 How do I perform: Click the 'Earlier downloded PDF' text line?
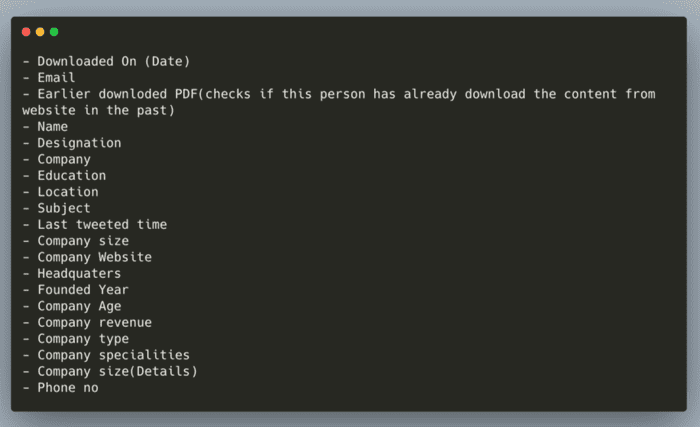(339, 102)
